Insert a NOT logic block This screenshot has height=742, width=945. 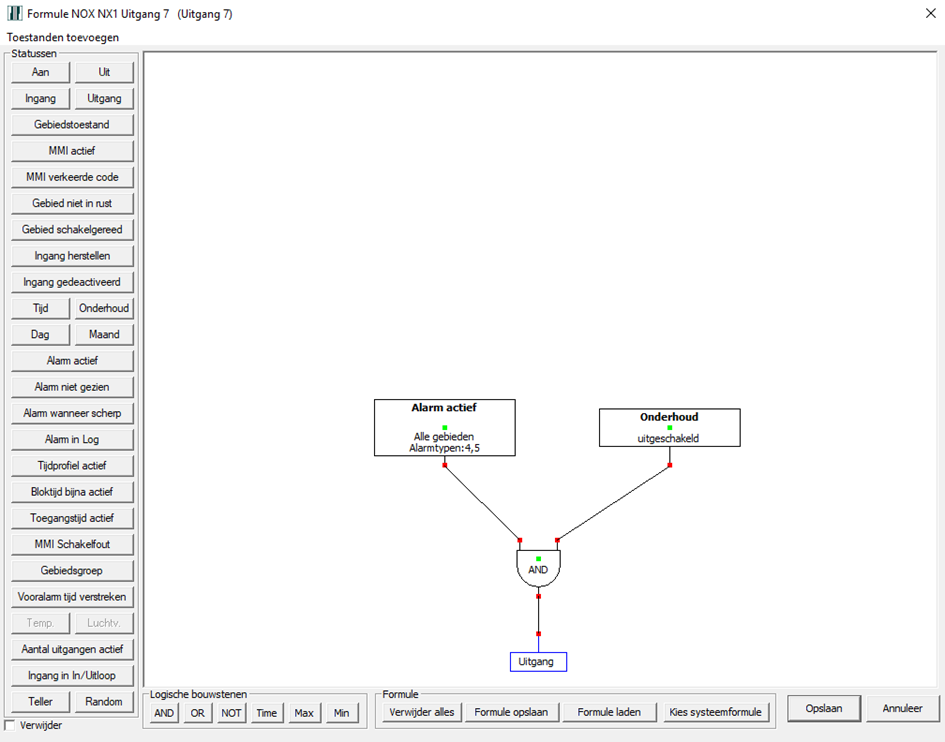click(x=231, y=713)
